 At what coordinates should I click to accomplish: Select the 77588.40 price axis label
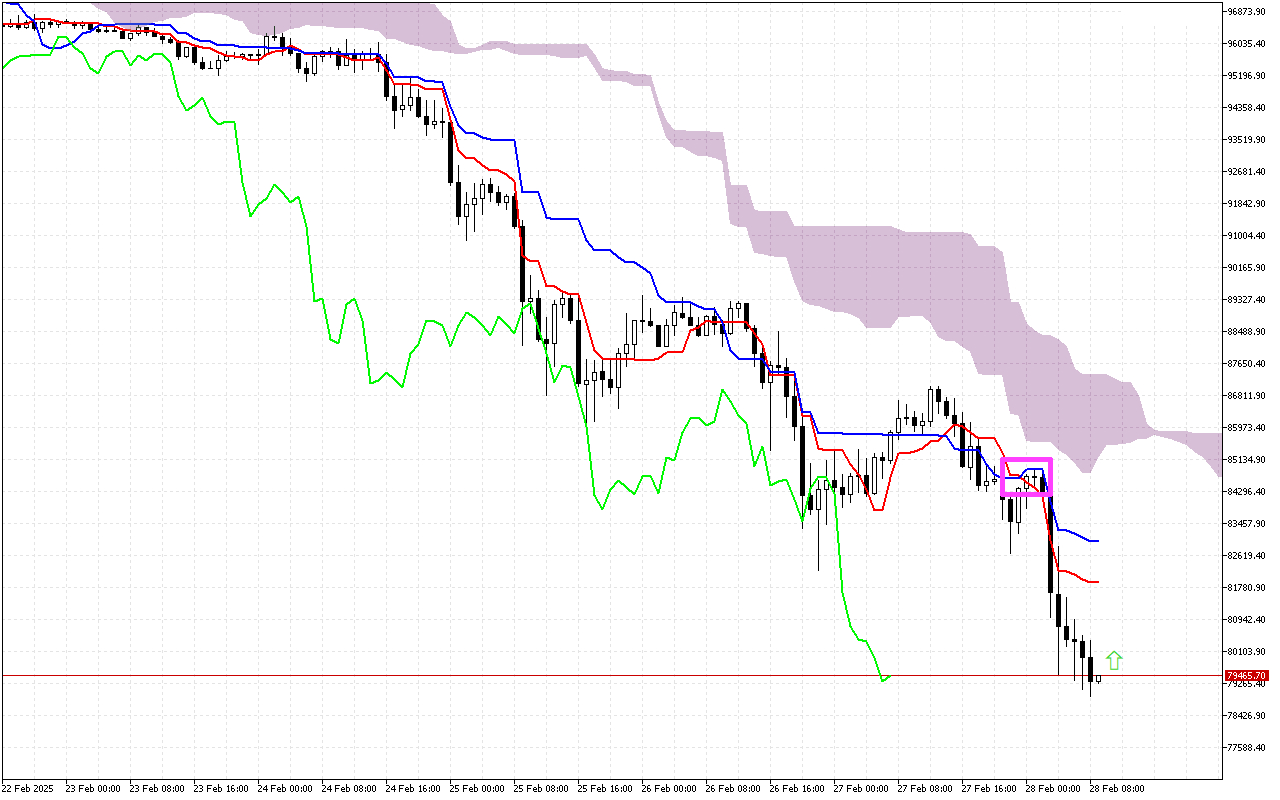click(1248, 748)
